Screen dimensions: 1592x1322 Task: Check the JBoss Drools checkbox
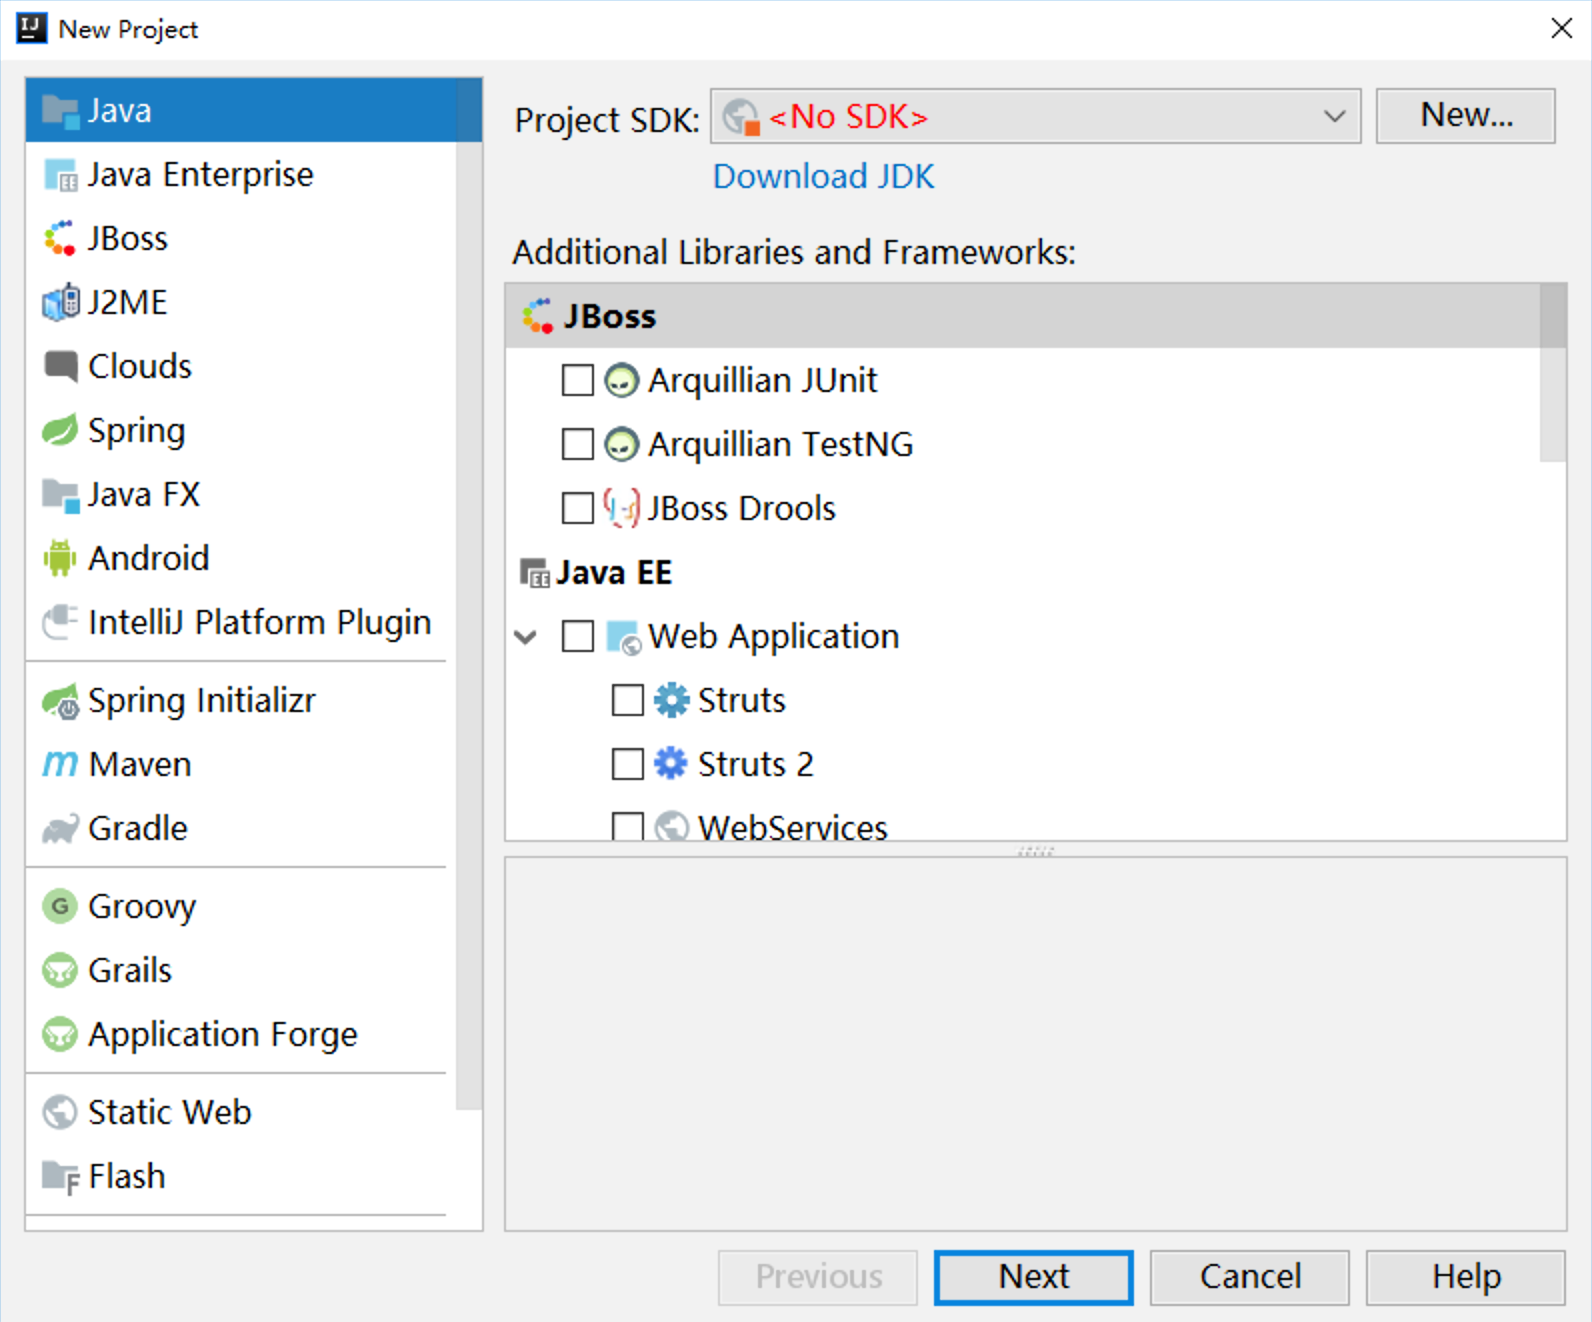(x=578, y=508)
